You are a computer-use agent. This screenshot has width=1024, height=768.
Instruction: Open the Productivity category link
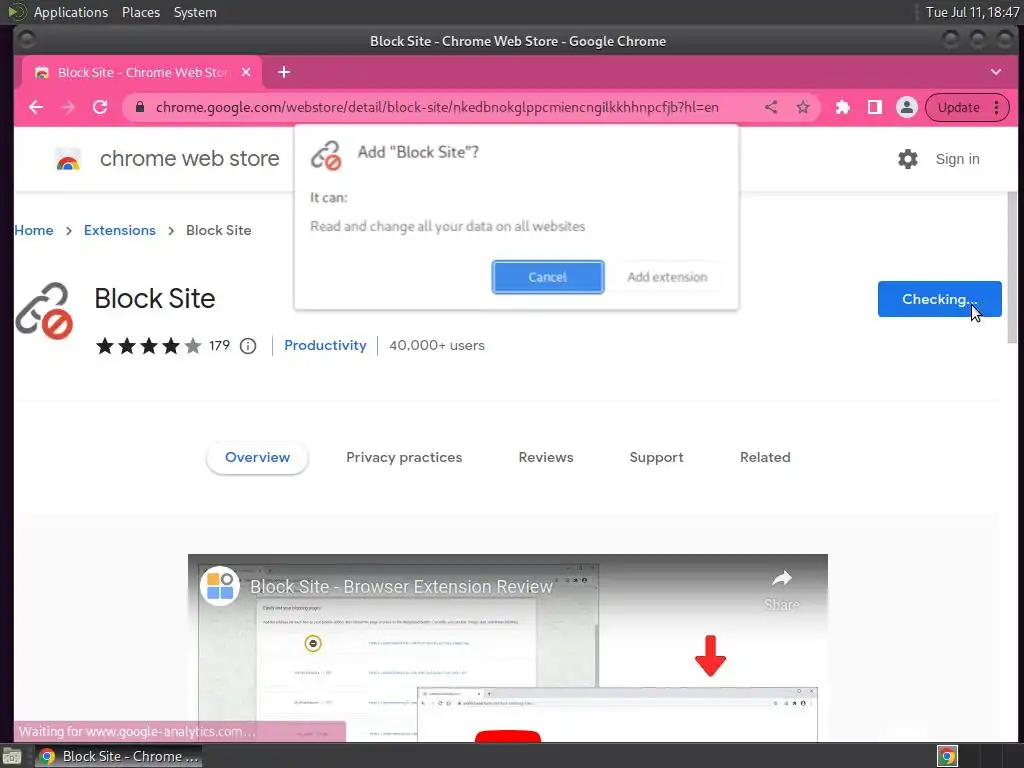pos(325,345)
